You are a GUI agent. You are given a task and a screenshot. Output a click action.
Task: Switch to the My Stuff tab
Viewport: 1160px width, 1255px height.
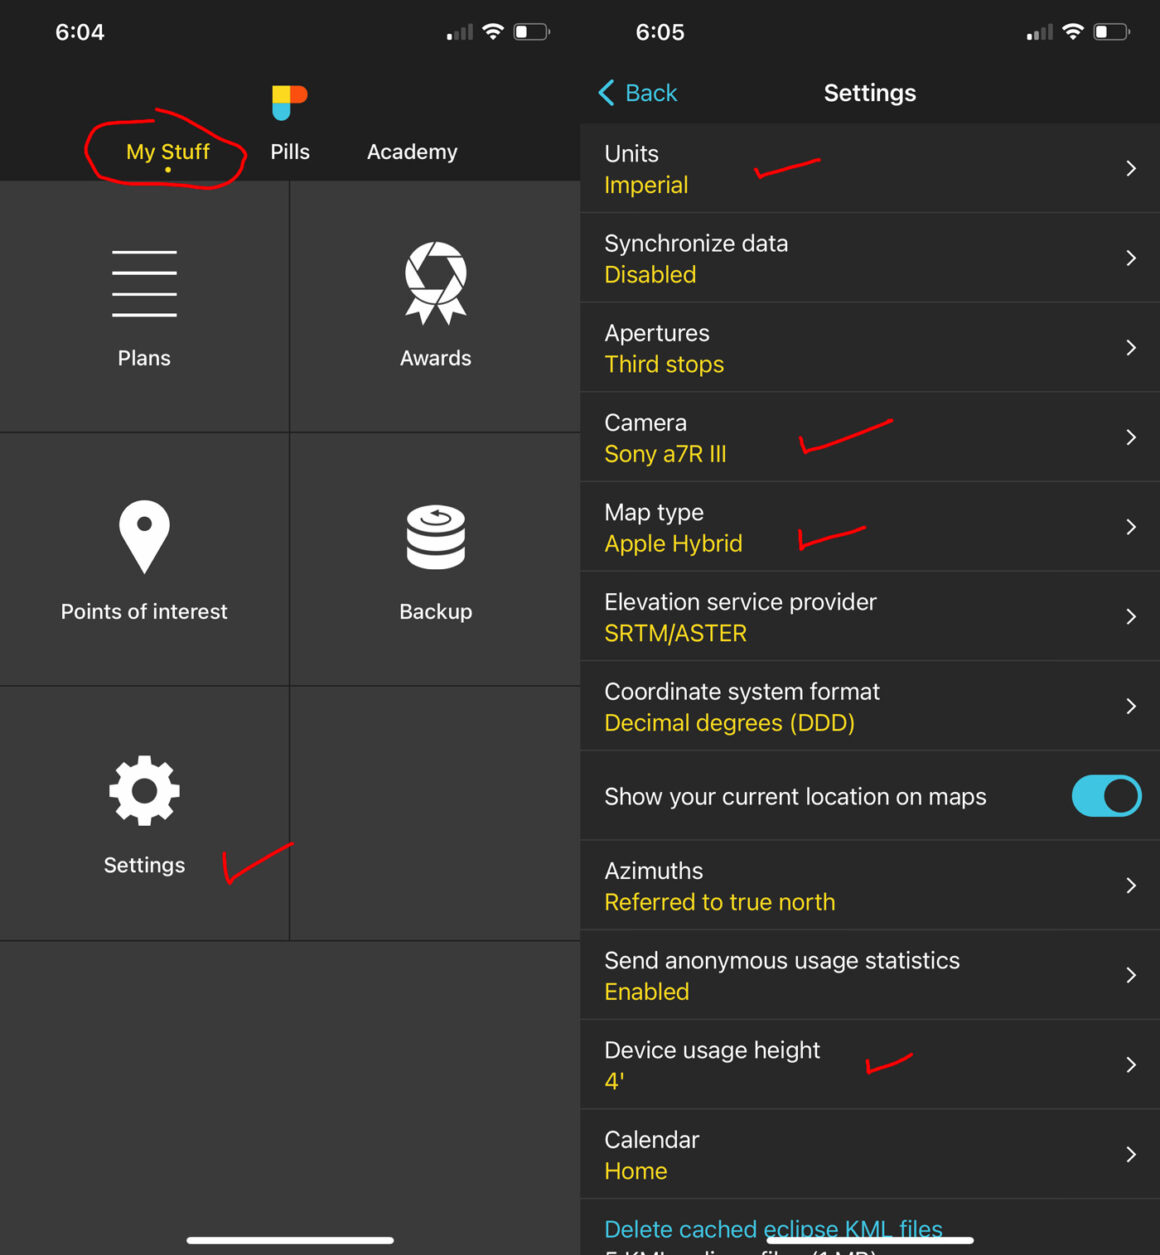pyautogui.click(x=168, y=152)
